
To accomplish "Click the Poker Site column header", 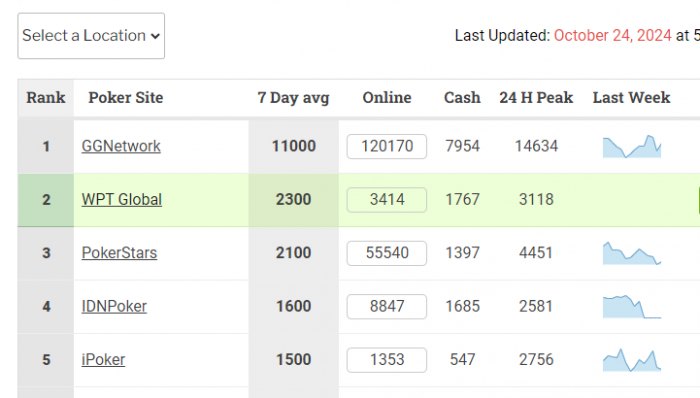I will click(x=126, y=97).
